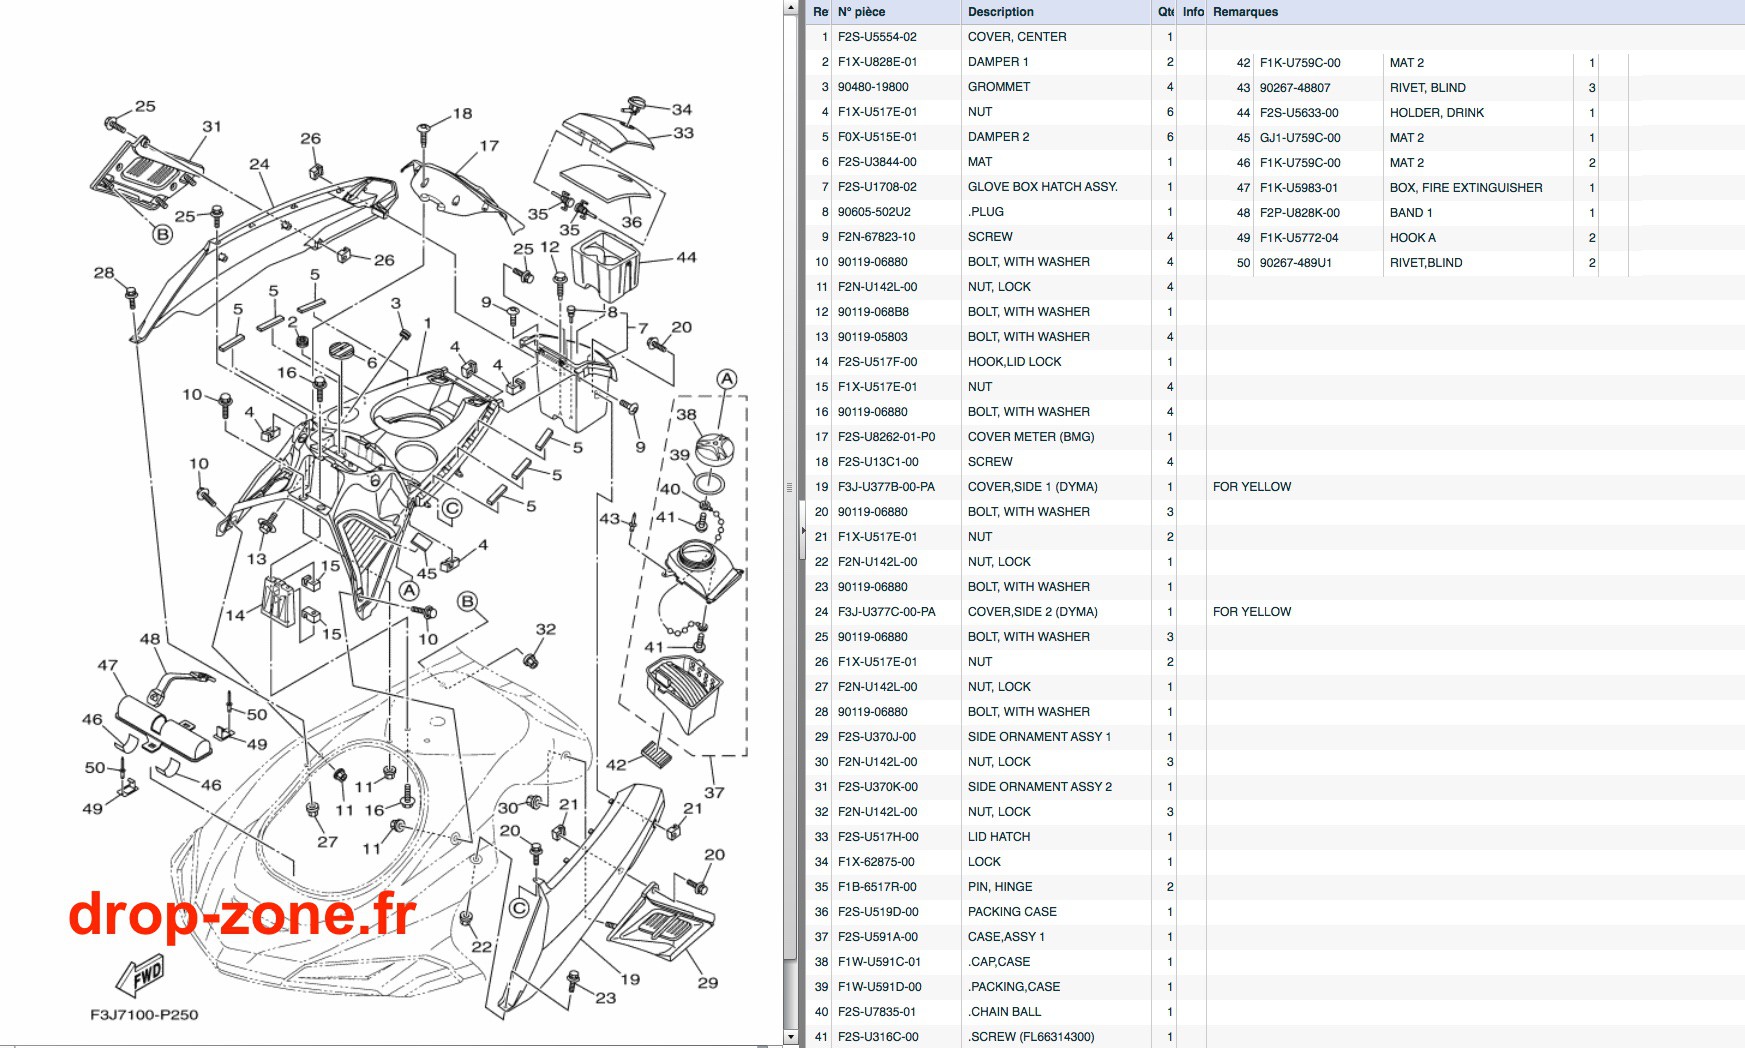Screen dimensions: 1745x1048
Task: Click the BOX, FIRE EXTINGUISHER entry
Action: click(x=1466, y=188)
